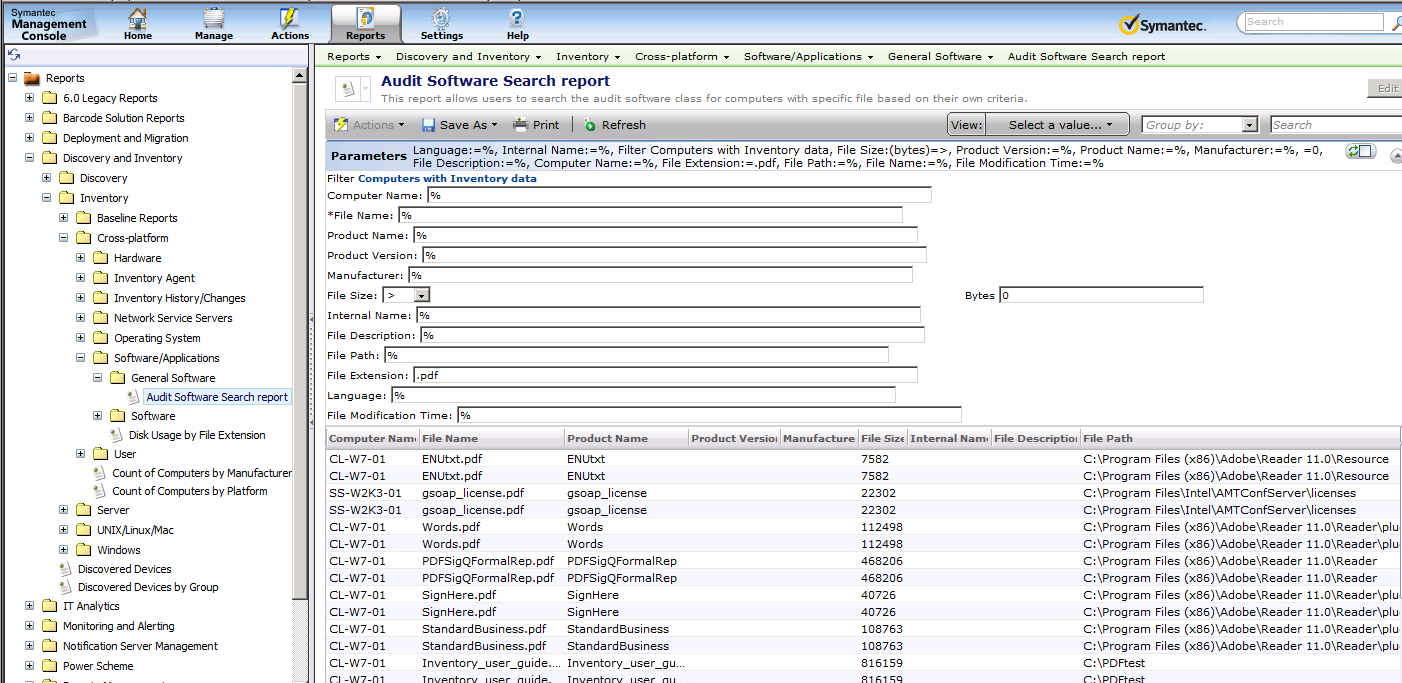Expand the IT Analytics folder
The width and height of the screenshot is (1402, 683).
coord(30,606)
